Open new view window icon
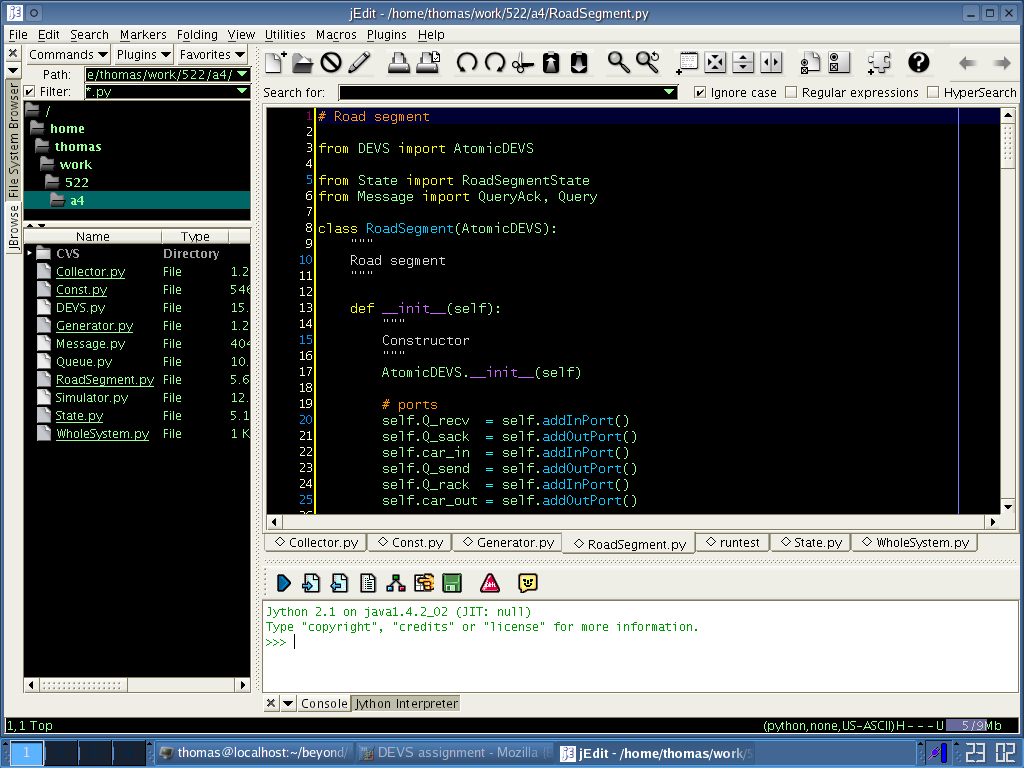1024x768 pixels. [687, 62]
